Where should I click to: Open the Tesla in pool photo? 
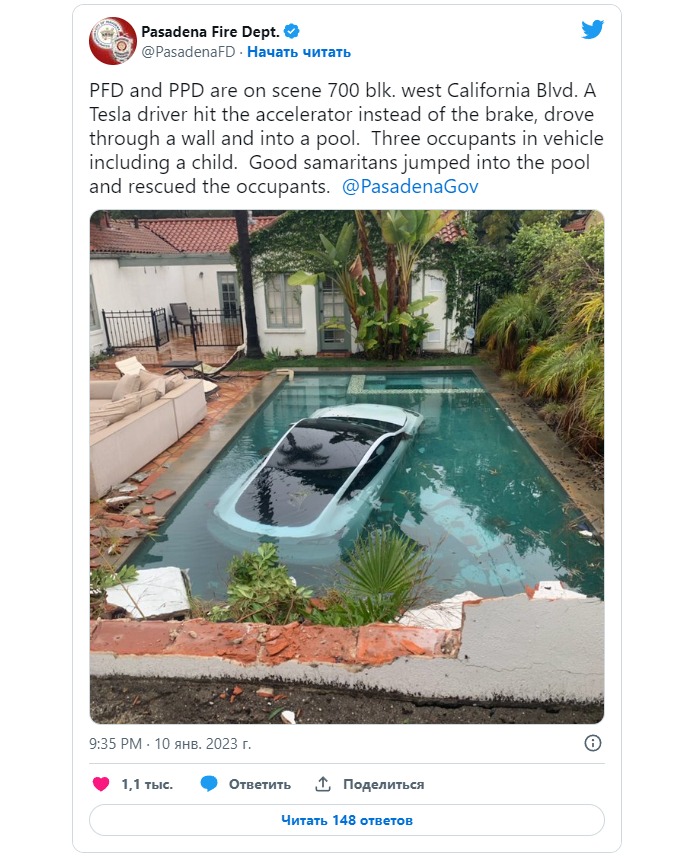(x=347, y=467)
